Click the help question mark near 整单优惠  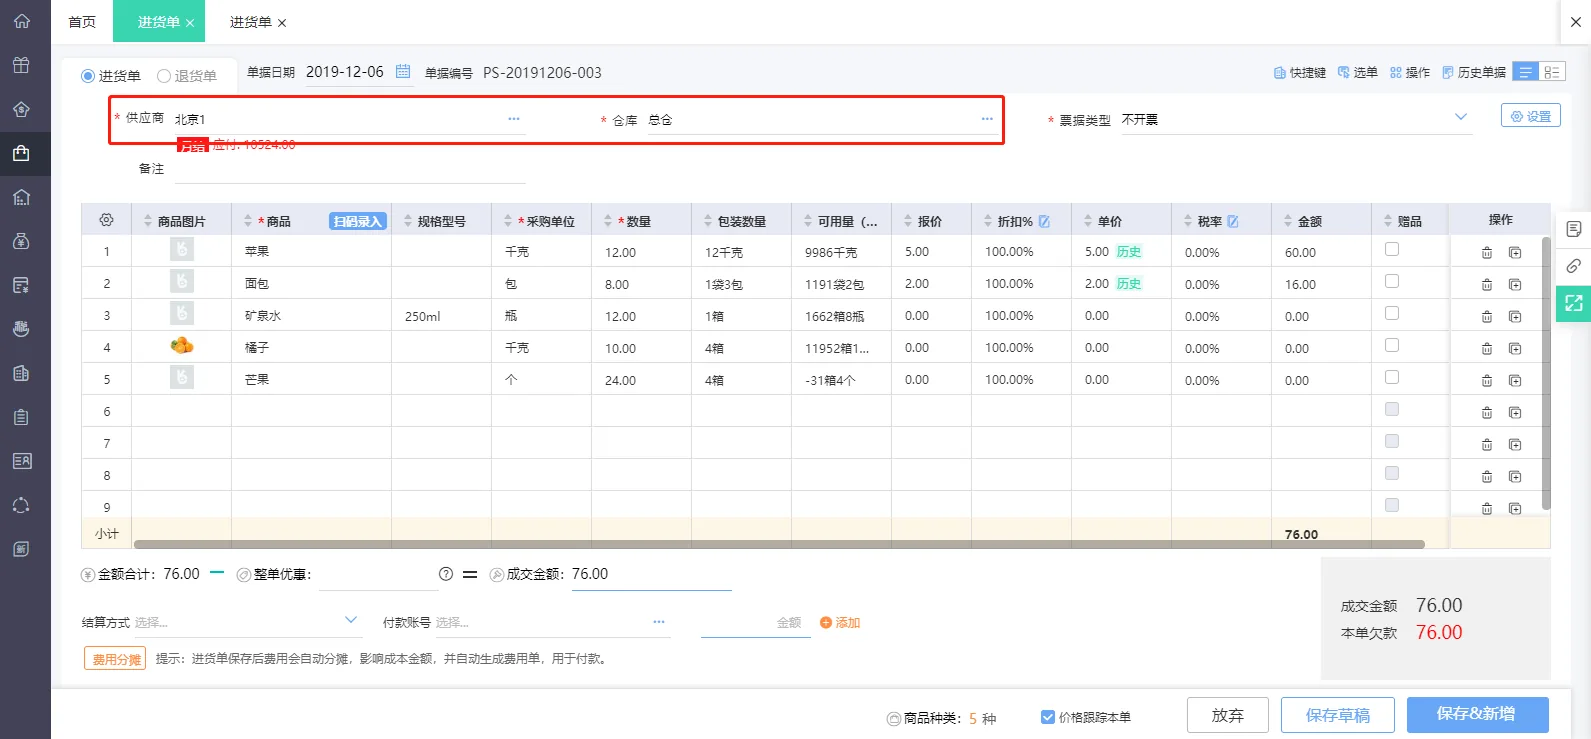coord(446,574)
